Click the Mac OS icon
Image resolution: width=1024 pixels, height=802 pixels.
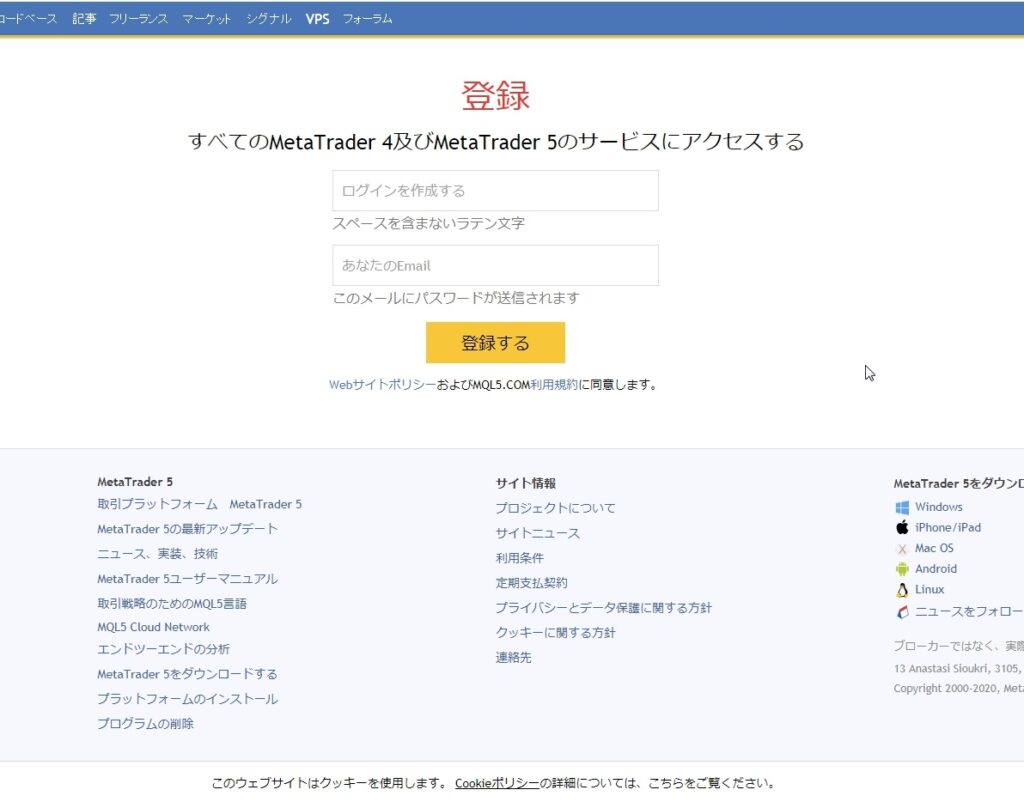pyautogui.click(x=902, y=549)
